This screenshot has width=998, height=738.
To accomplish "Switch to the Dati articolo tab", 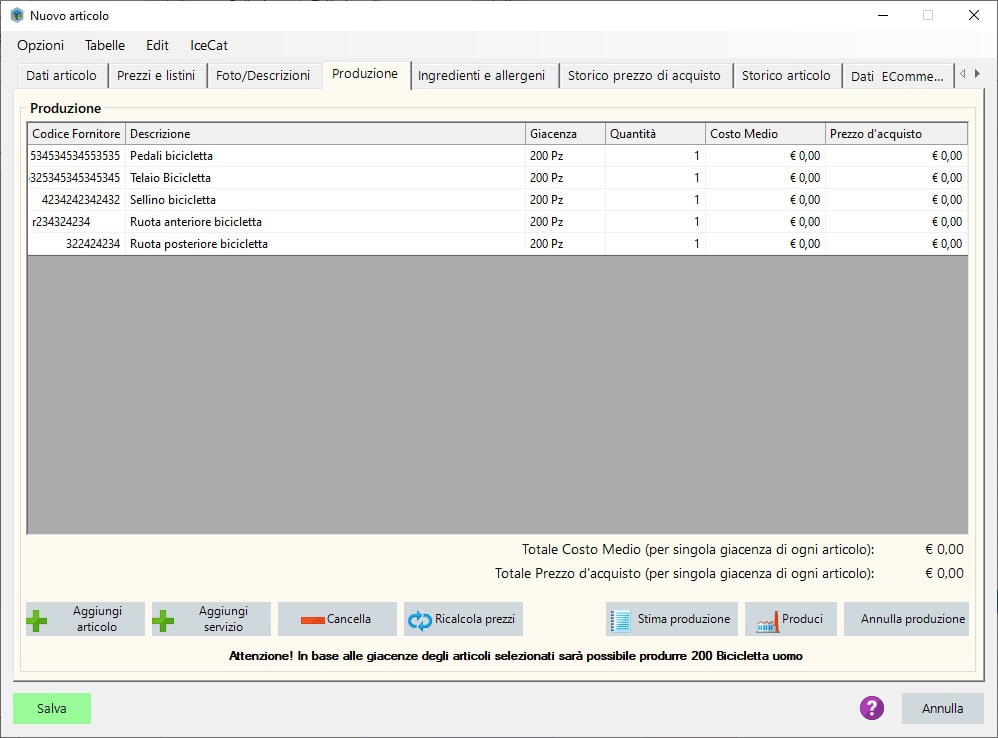I will click(x=62, y=76).
